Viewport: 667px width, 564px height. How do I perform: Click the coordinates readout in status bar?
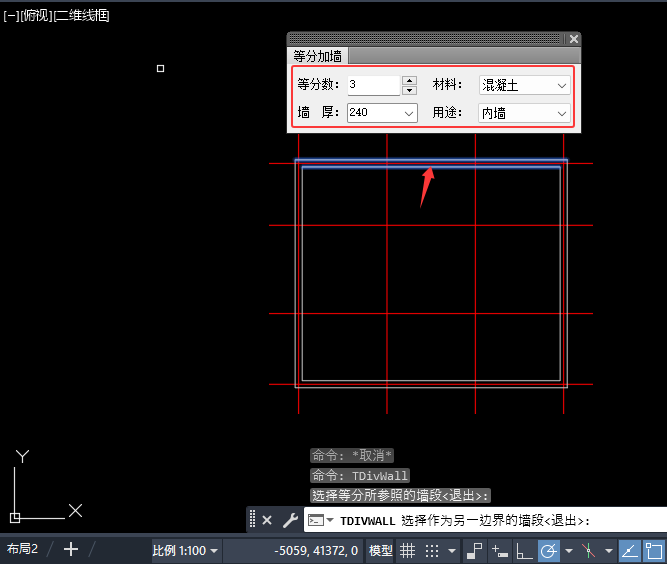[316, 551]
